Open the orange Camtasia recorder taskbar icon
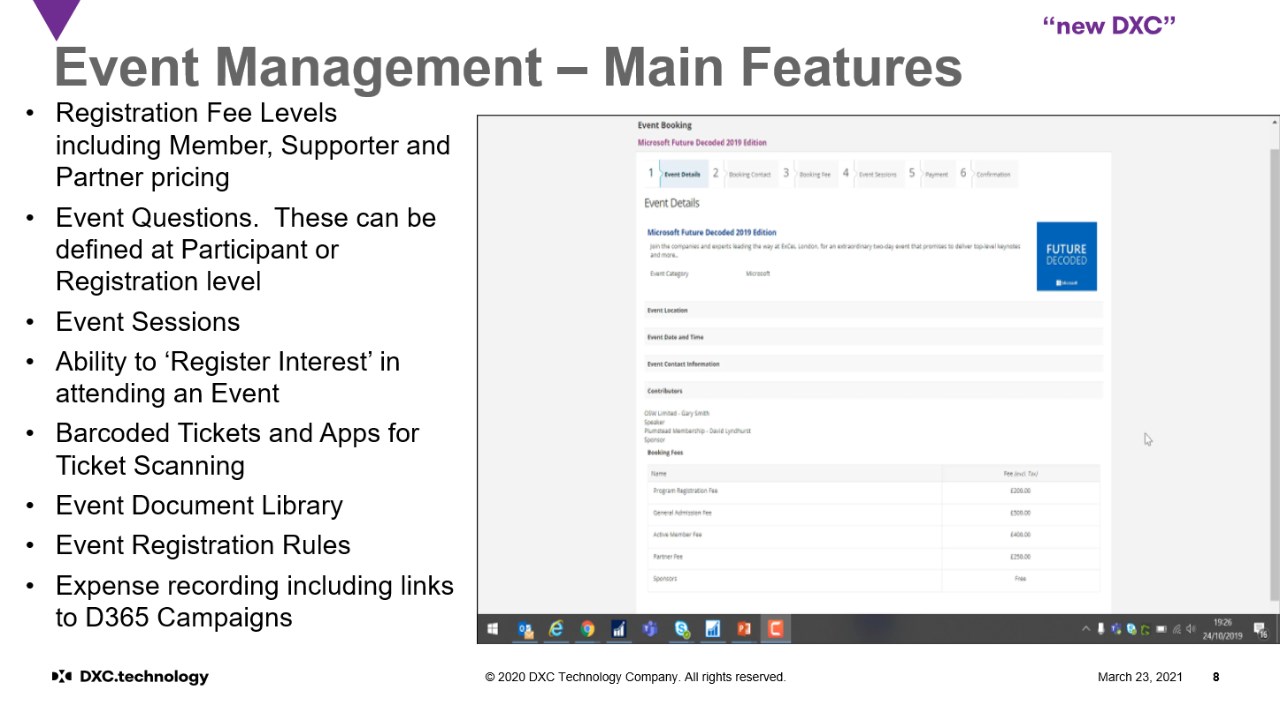This screenshot has height=720, width=1280. tap(775, 629)
